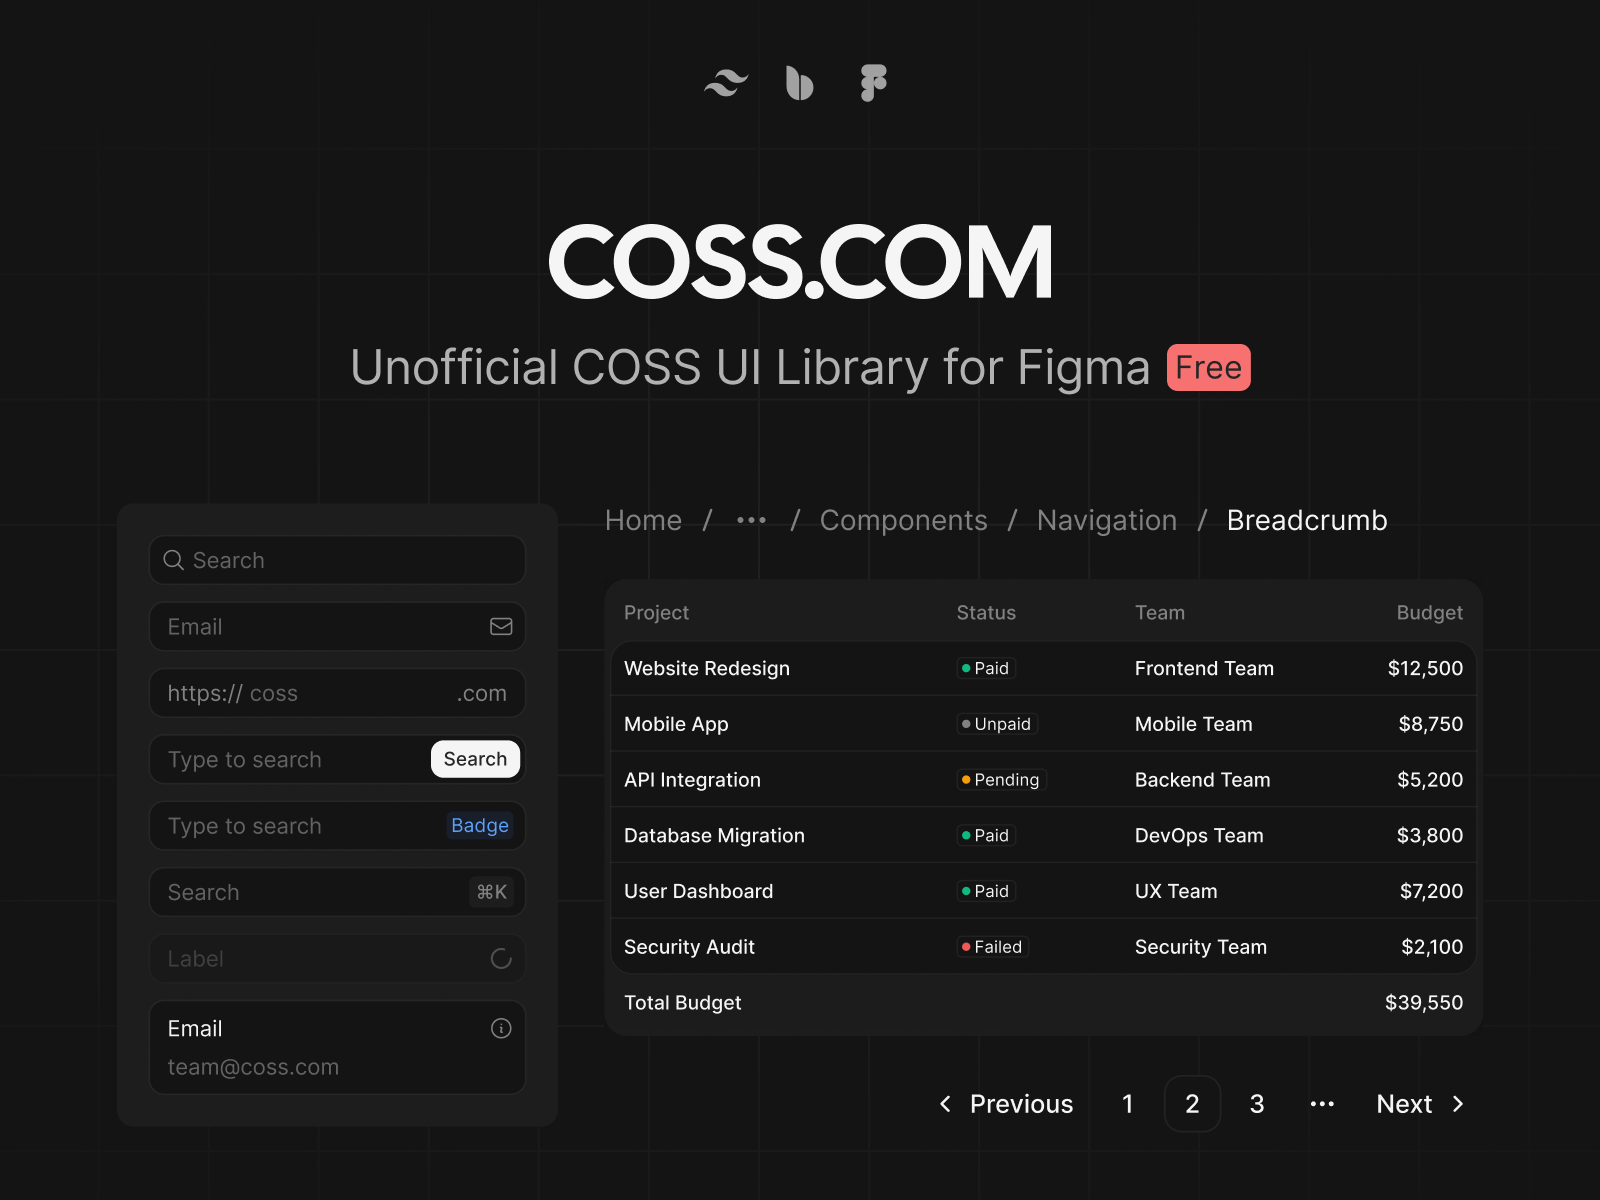The width and height of the screenshot is (1600, 1200).
Task: Go to the Previous page
Action: [1005, 1104]
